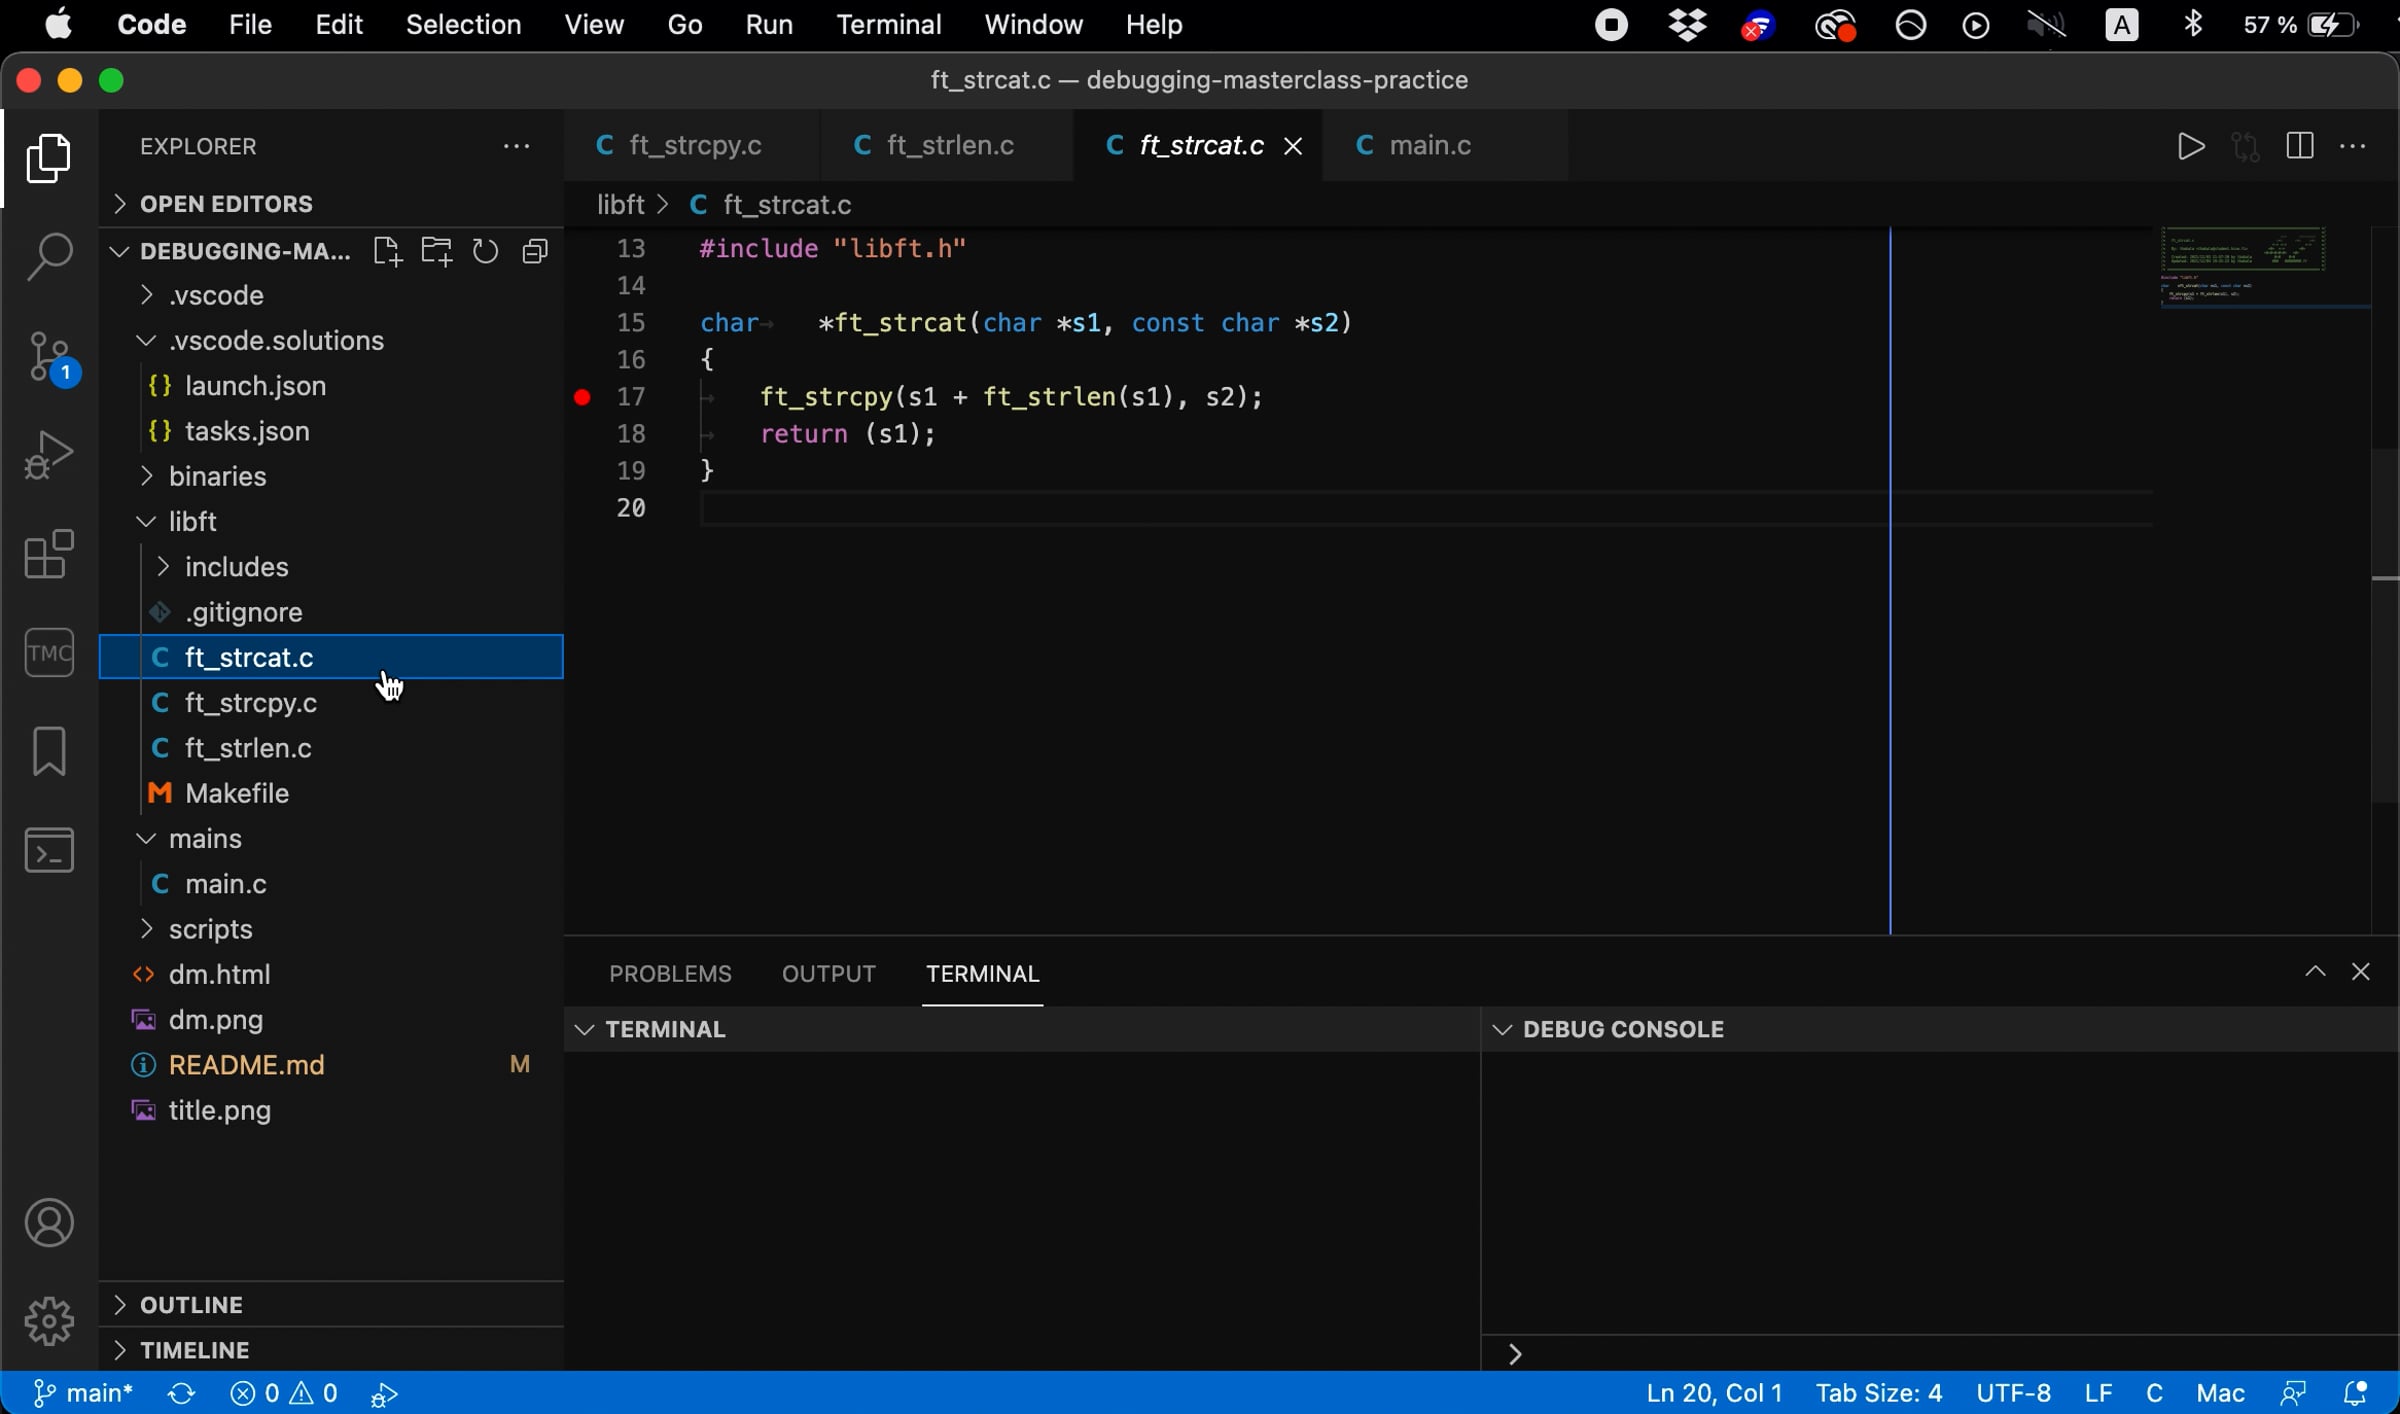Open the Terminal menu in menu bar
Image resolution: width=2400 pixels, height=1414 pixels.
tap(888, 24)
